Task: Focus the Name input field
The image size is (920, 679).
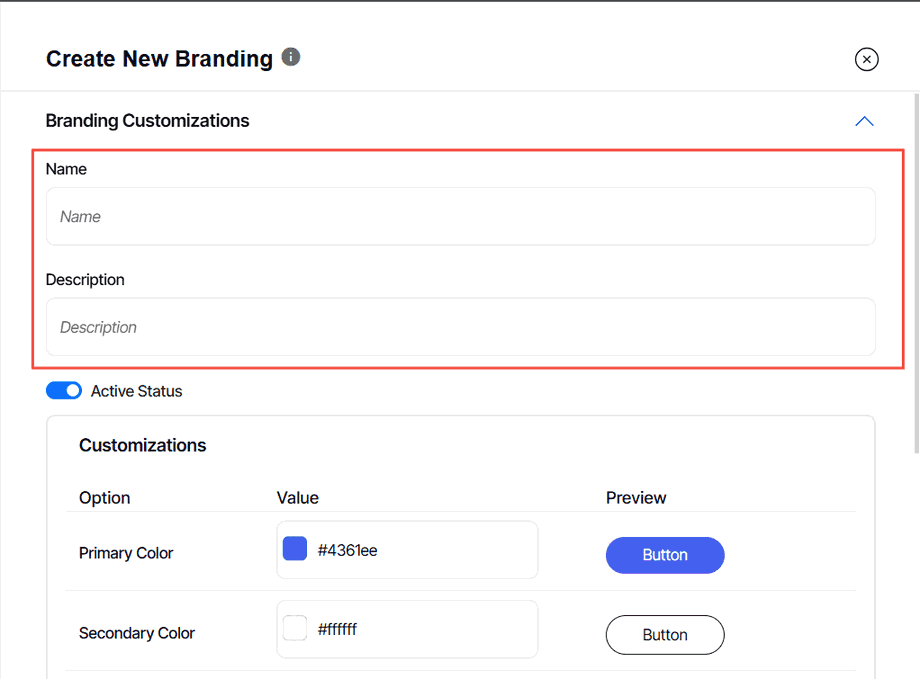Action: pos(460,216)
